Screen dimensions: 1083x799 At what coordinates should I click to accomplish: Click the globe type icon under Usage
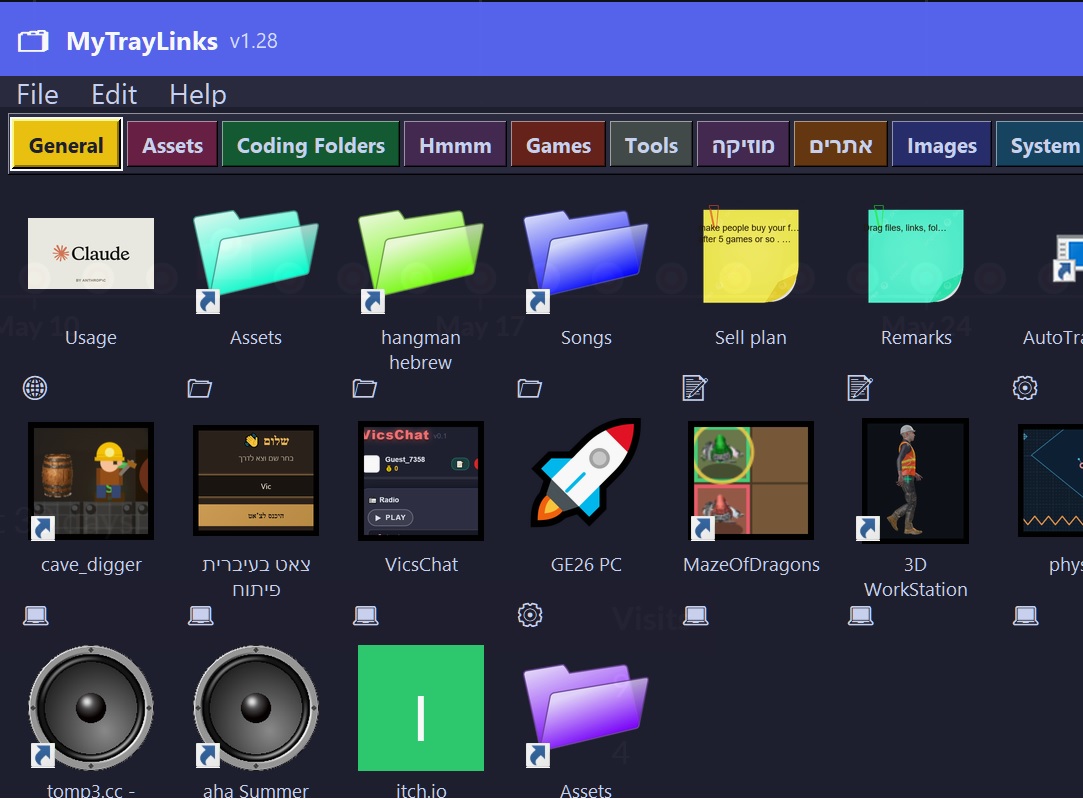pyautogui.click(x=35, y=388)
